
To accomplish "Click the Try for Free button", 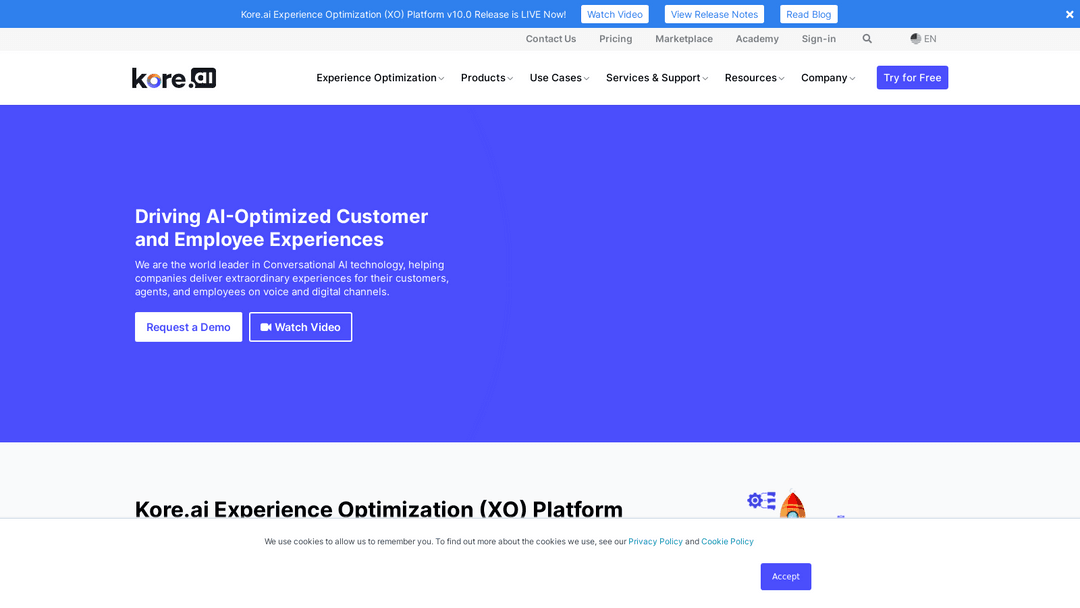I will pyautogui.click(x=912, y=78).
